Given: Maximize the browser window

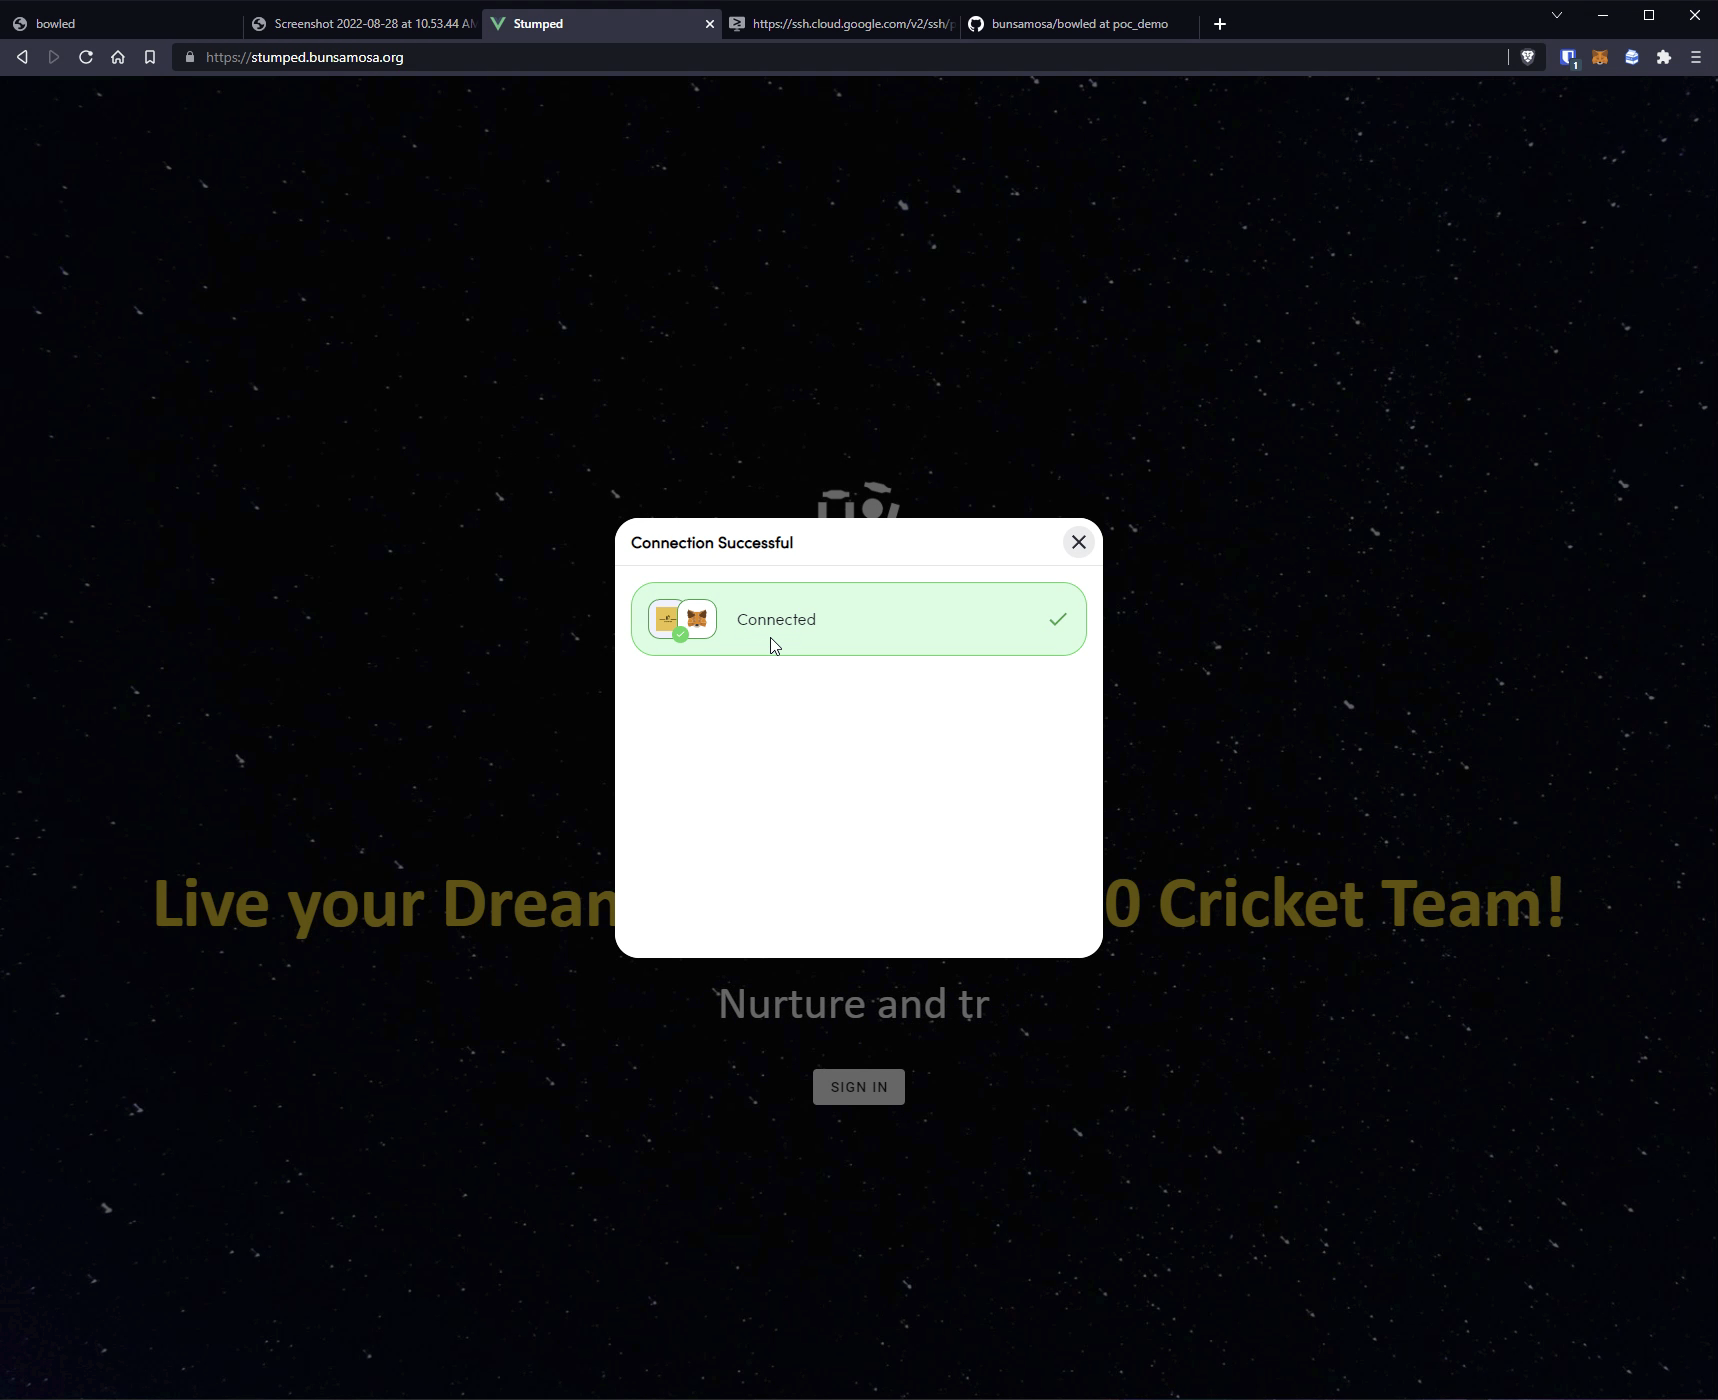Looking at the screenshot, I should (x=1649, y=15).
